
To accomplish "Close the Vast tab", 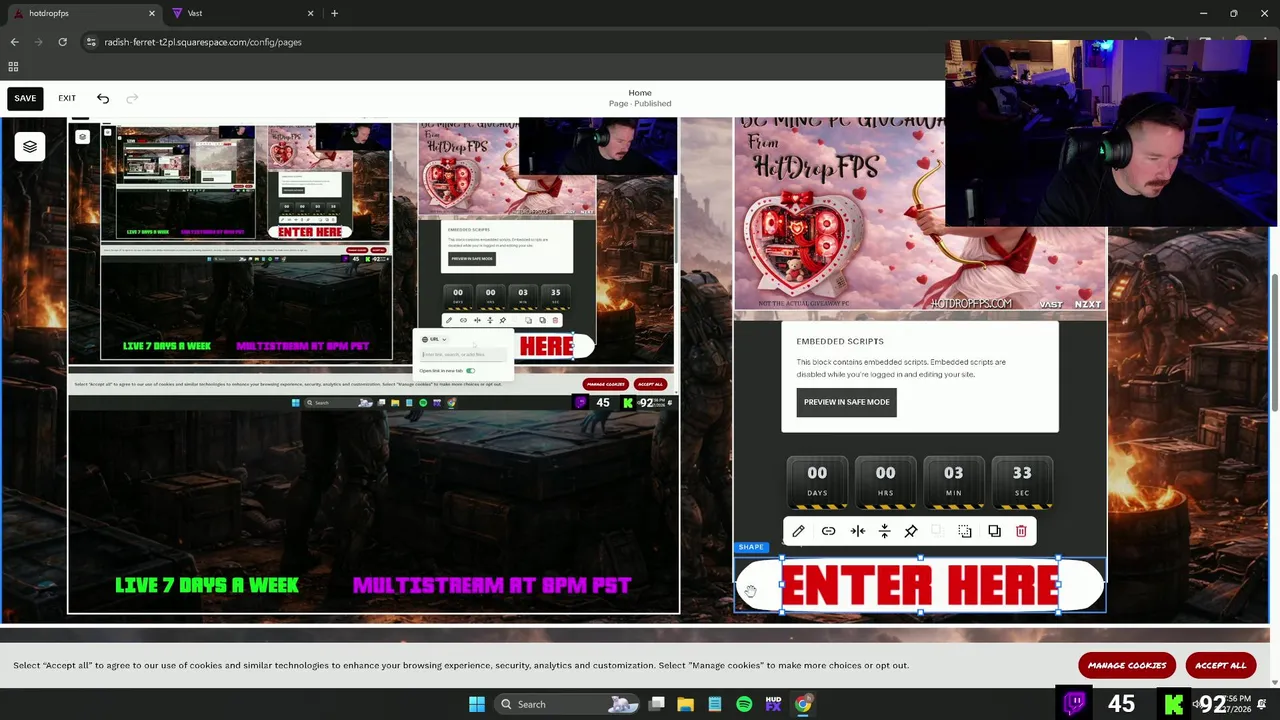I will 310,13.
